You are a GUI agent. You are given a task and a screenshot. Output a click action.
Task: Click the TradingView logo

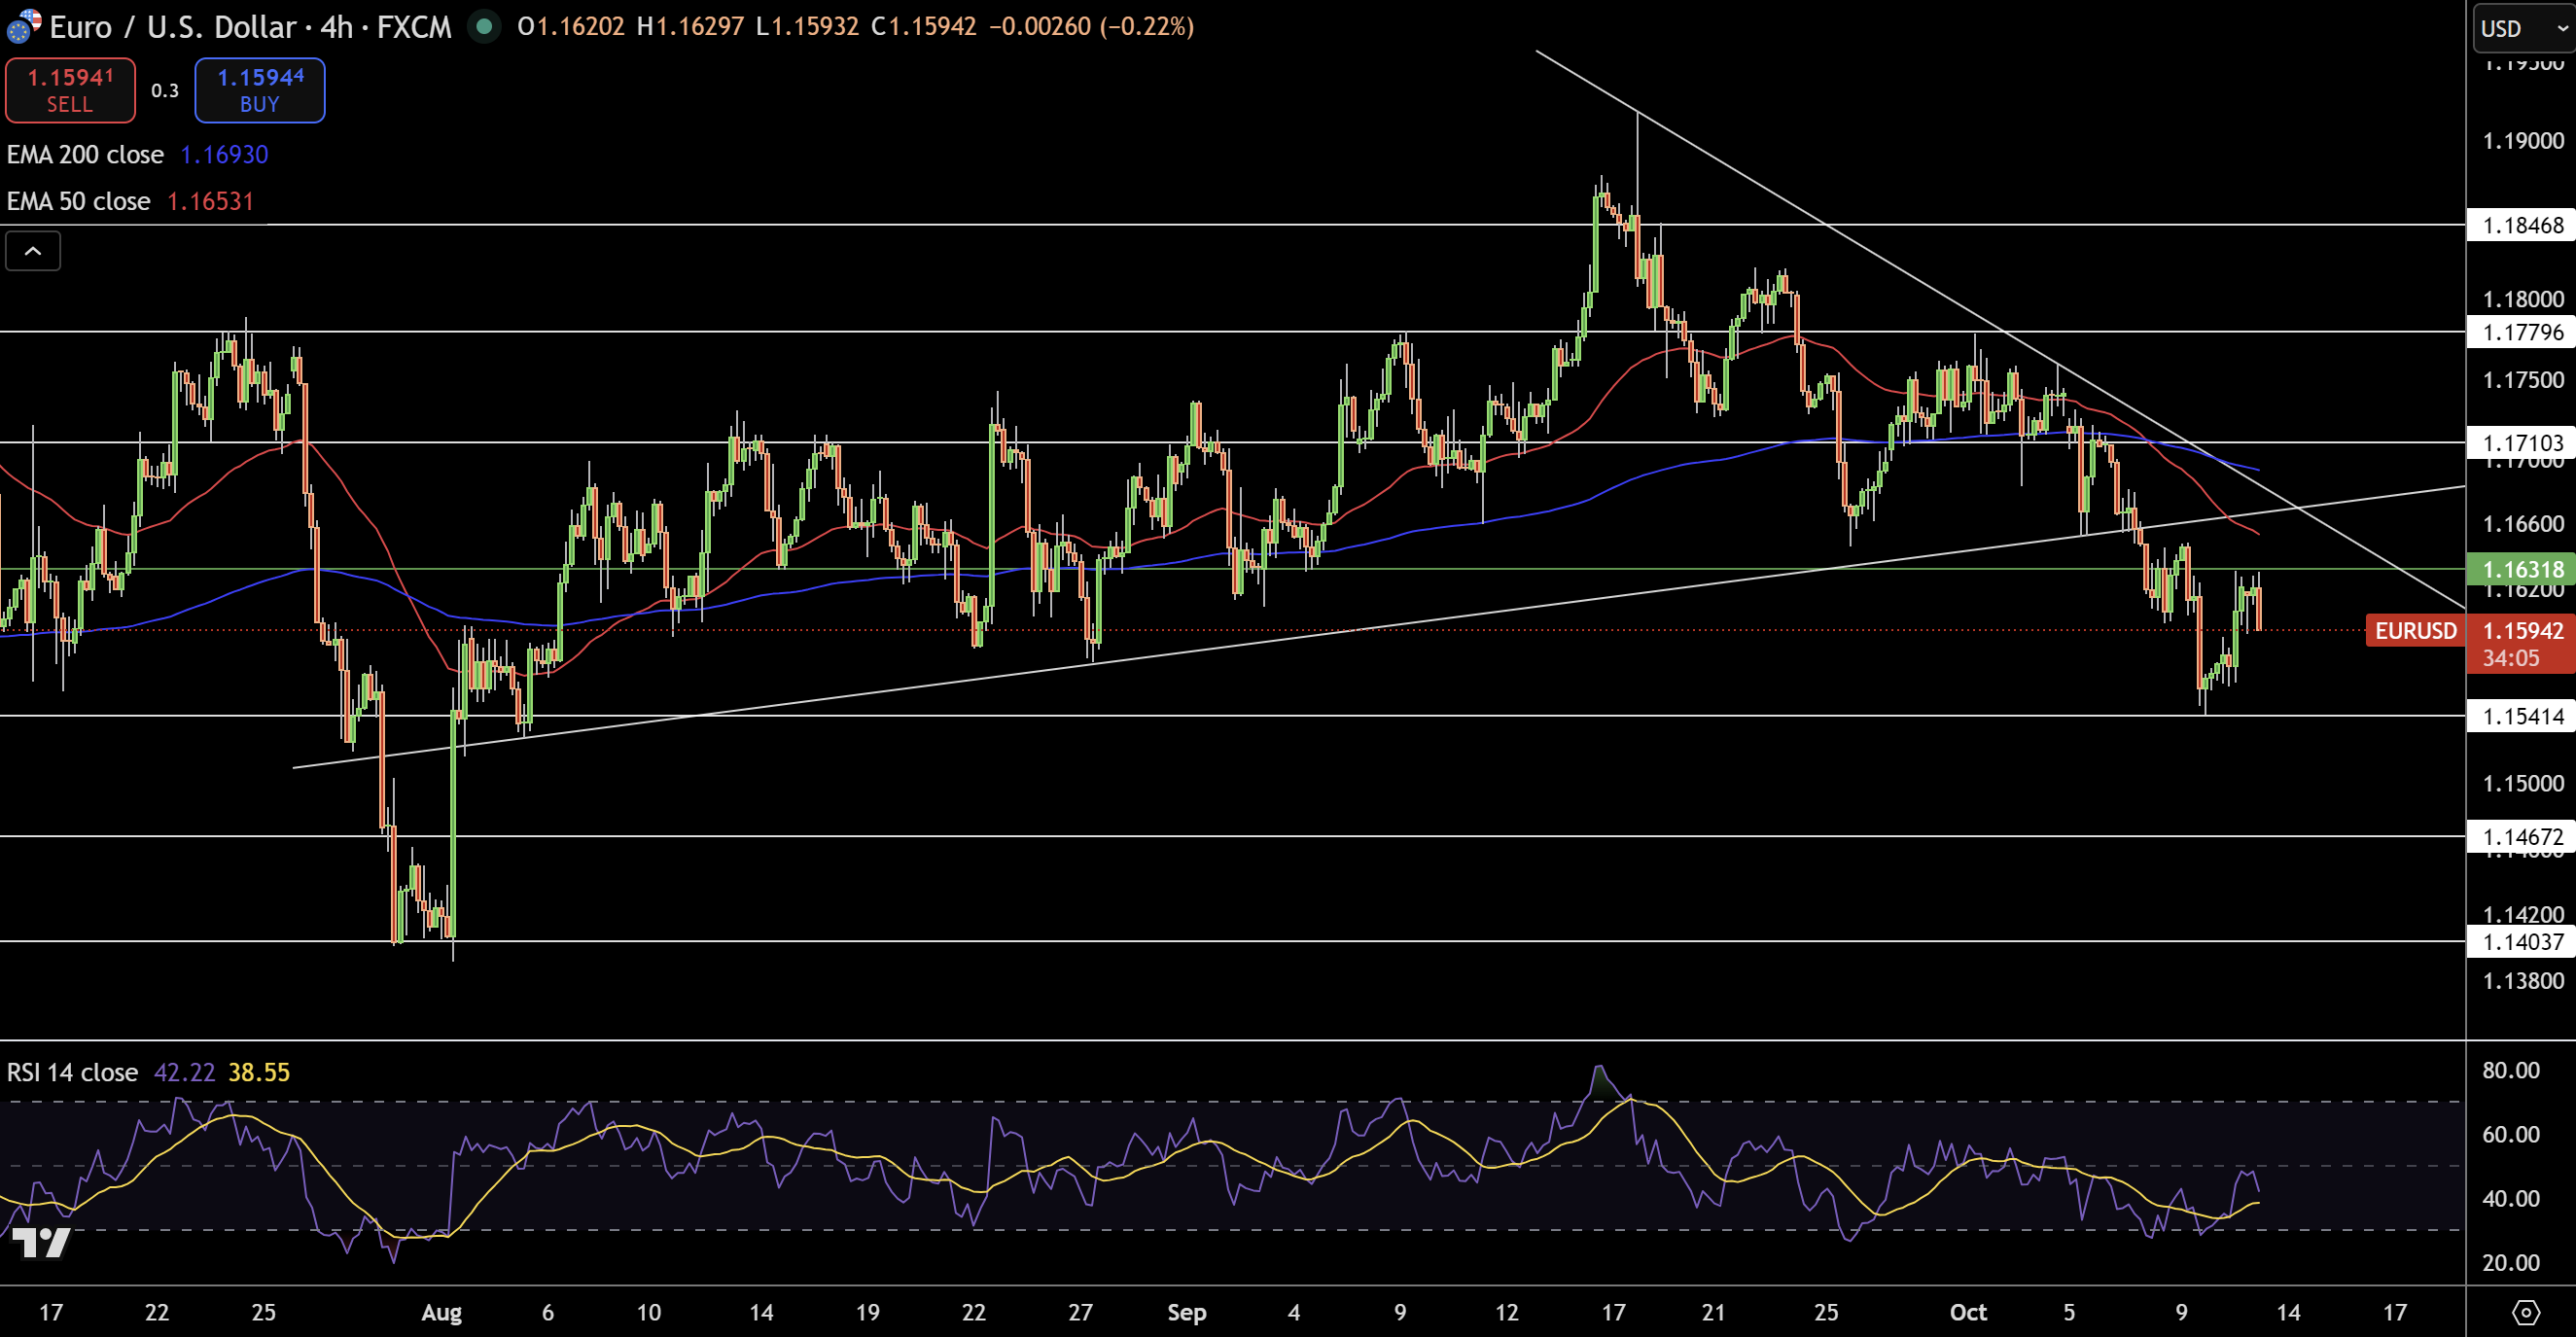(x=40, y=1243)
